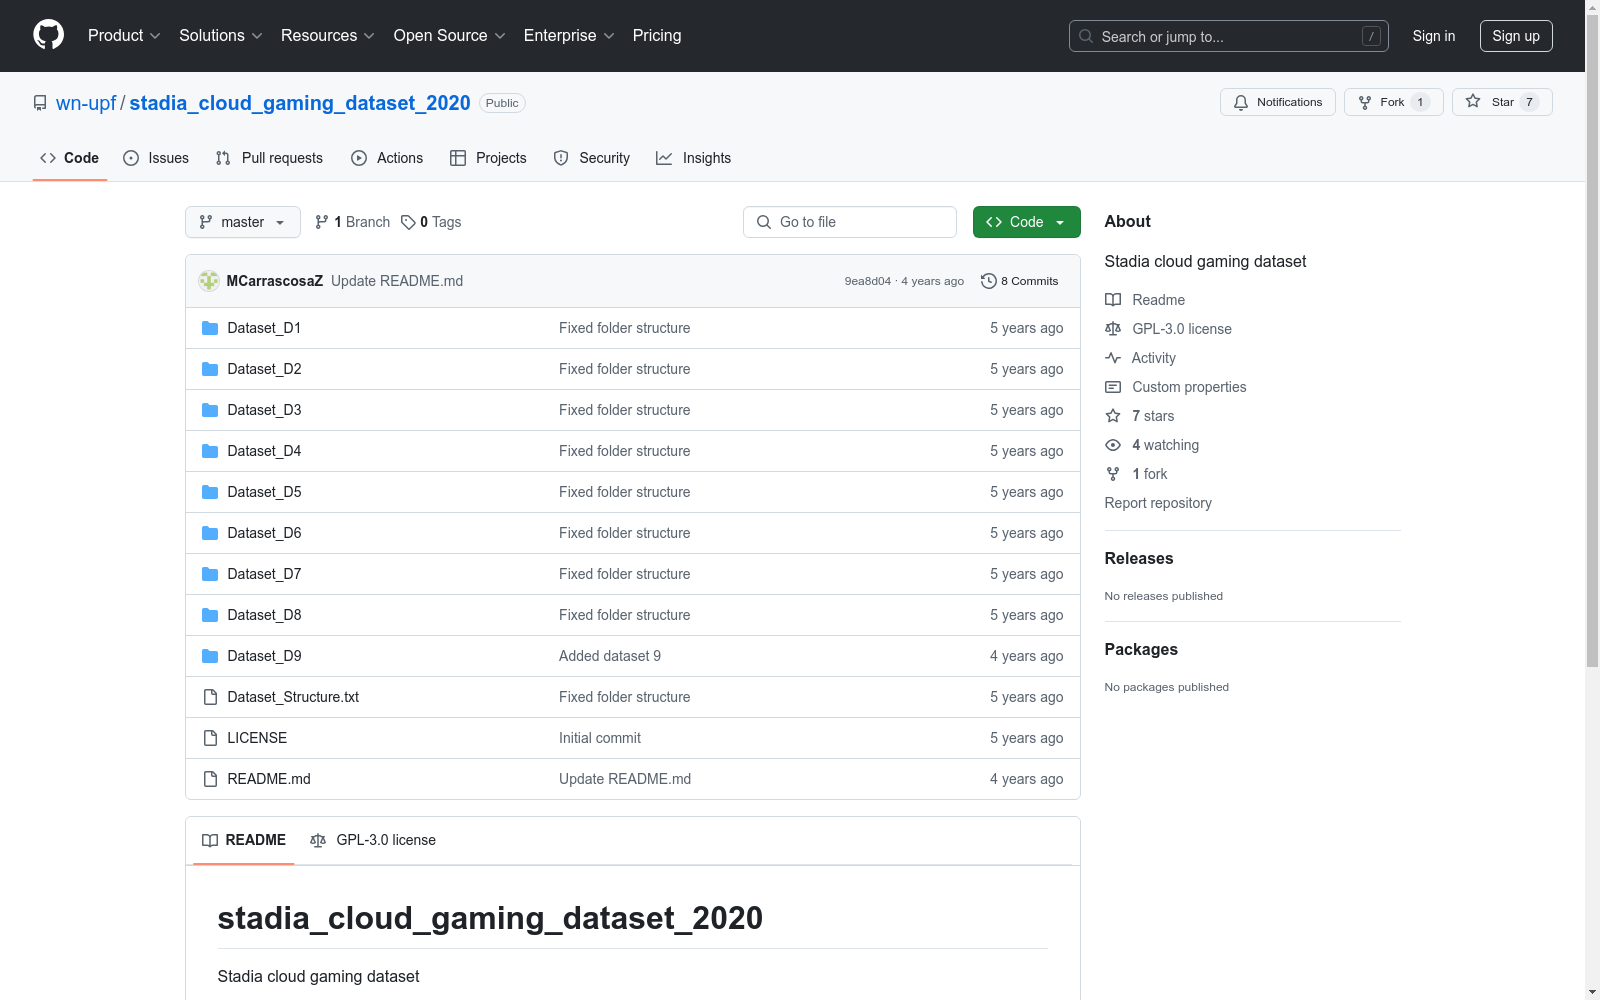Click the README.md file icon
The image size is (1600, 1000).
210,779
